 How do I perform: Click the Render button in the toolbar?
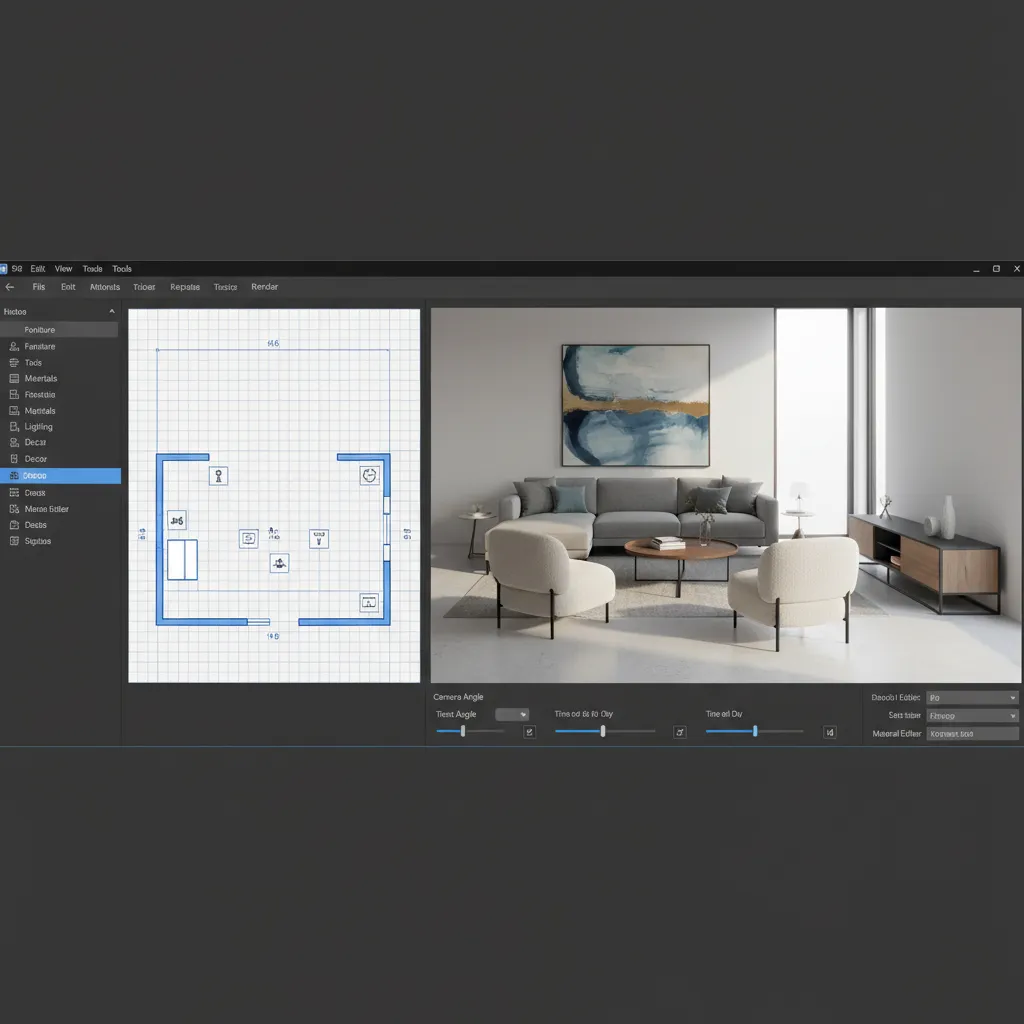(x=264, y=287)
